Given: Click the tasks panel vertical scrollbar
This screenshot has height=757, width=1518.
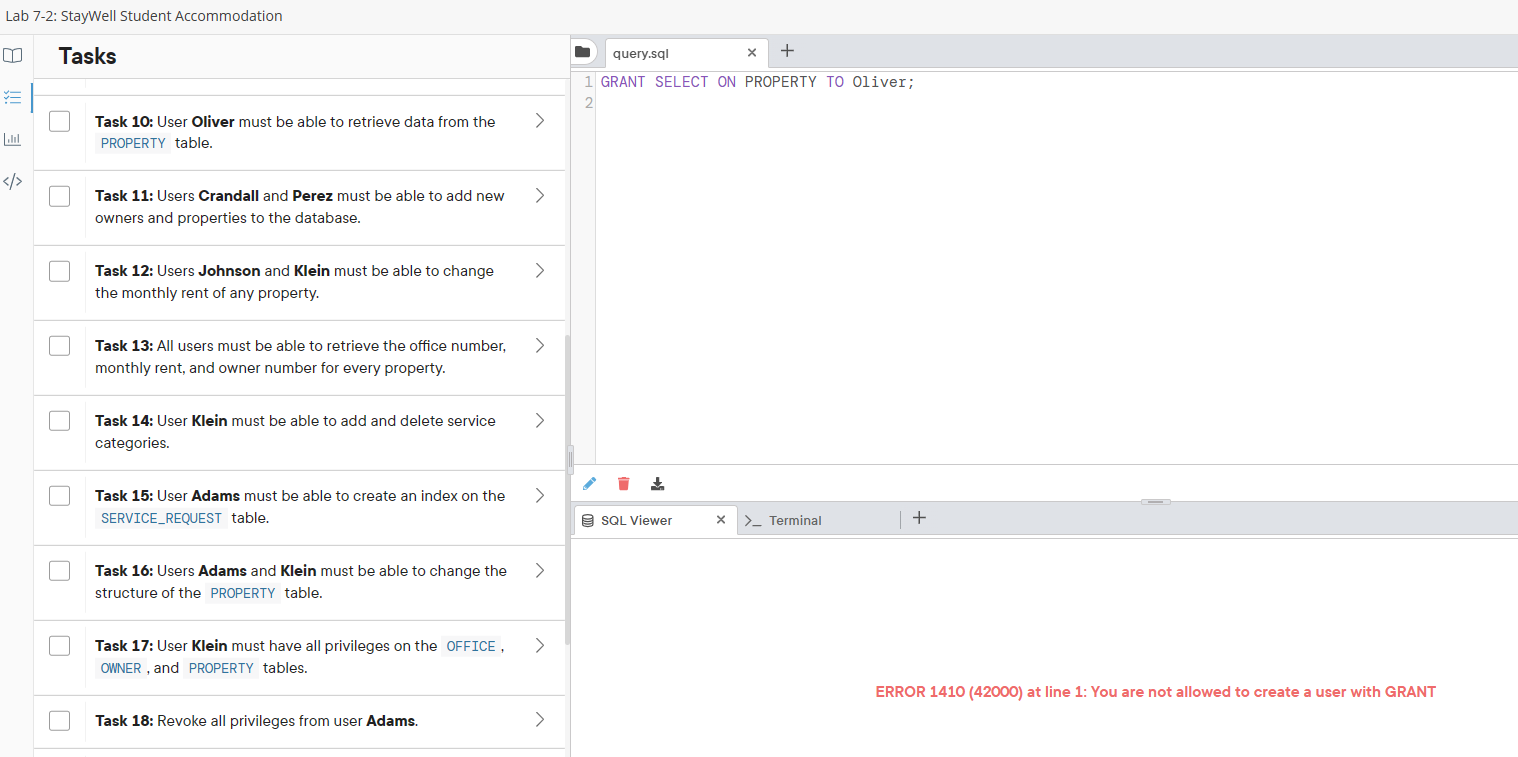Looking at the screenshot, I should [x=568, y=490].
